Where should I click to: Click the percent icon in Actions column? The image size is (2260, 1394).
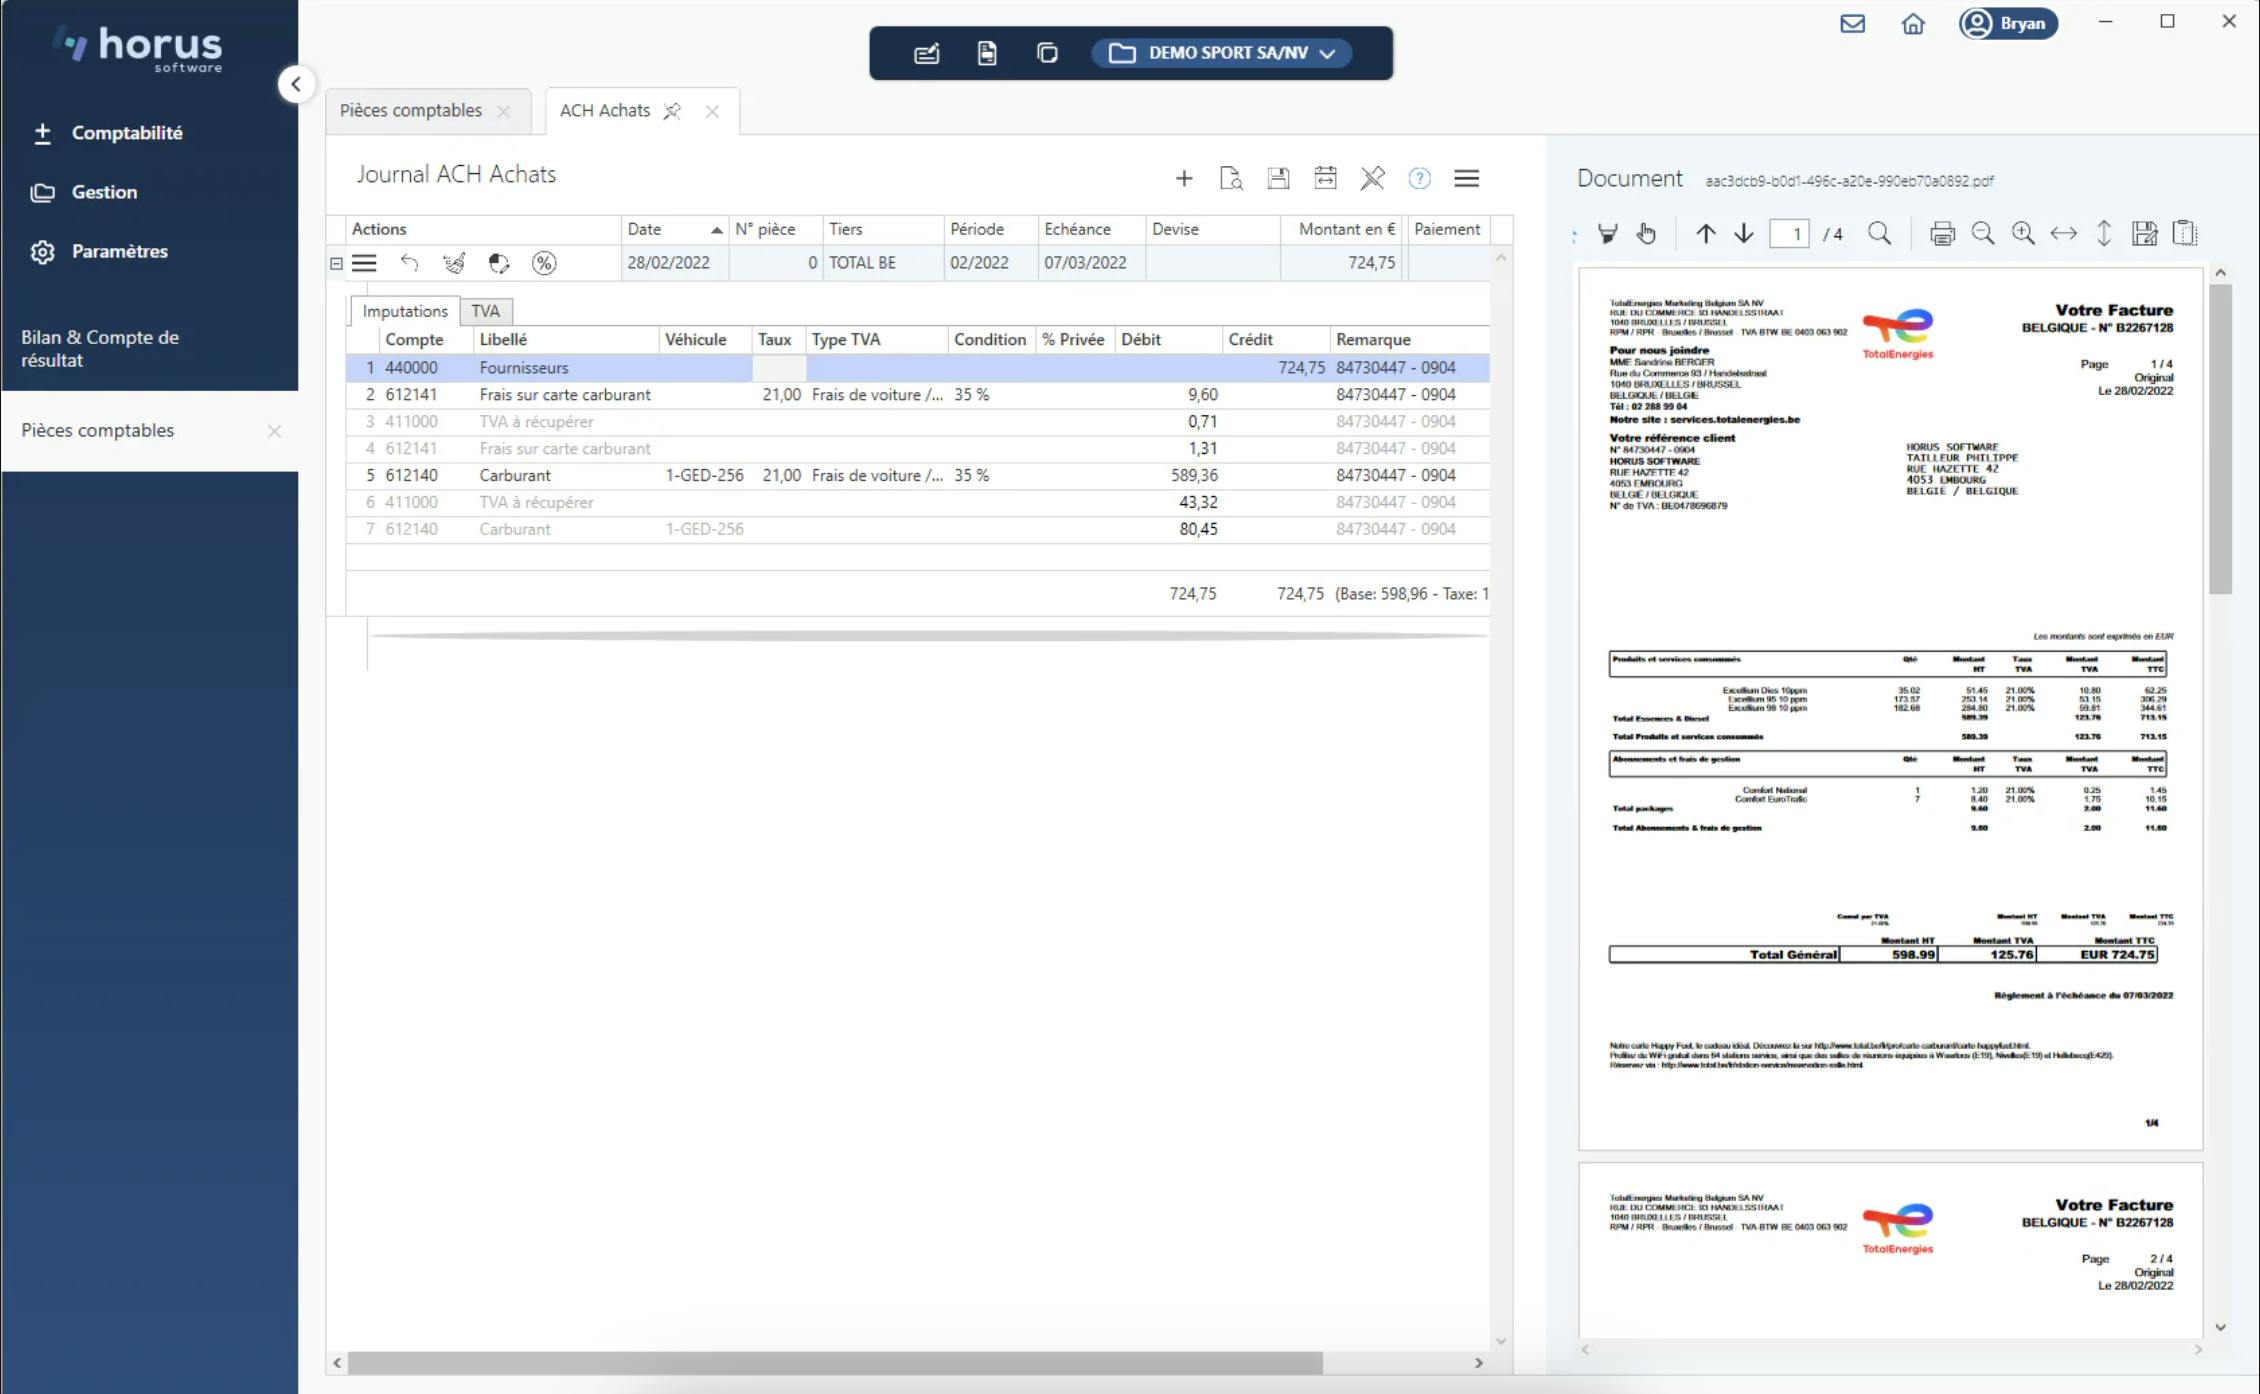click(x=544, y=263)
